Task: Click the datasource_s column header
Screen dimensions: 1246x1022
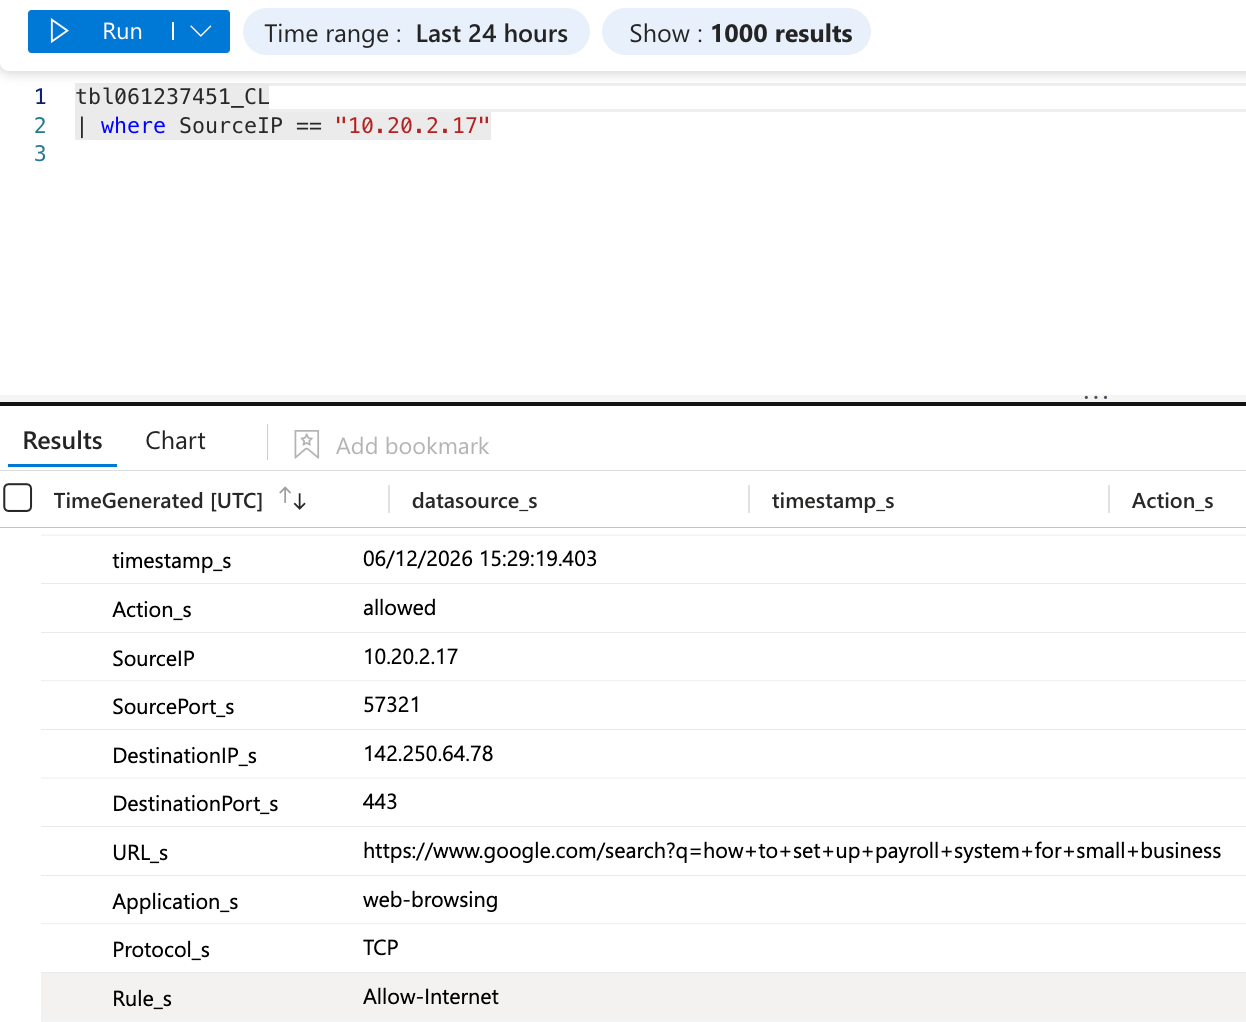Action: (474, 501)
